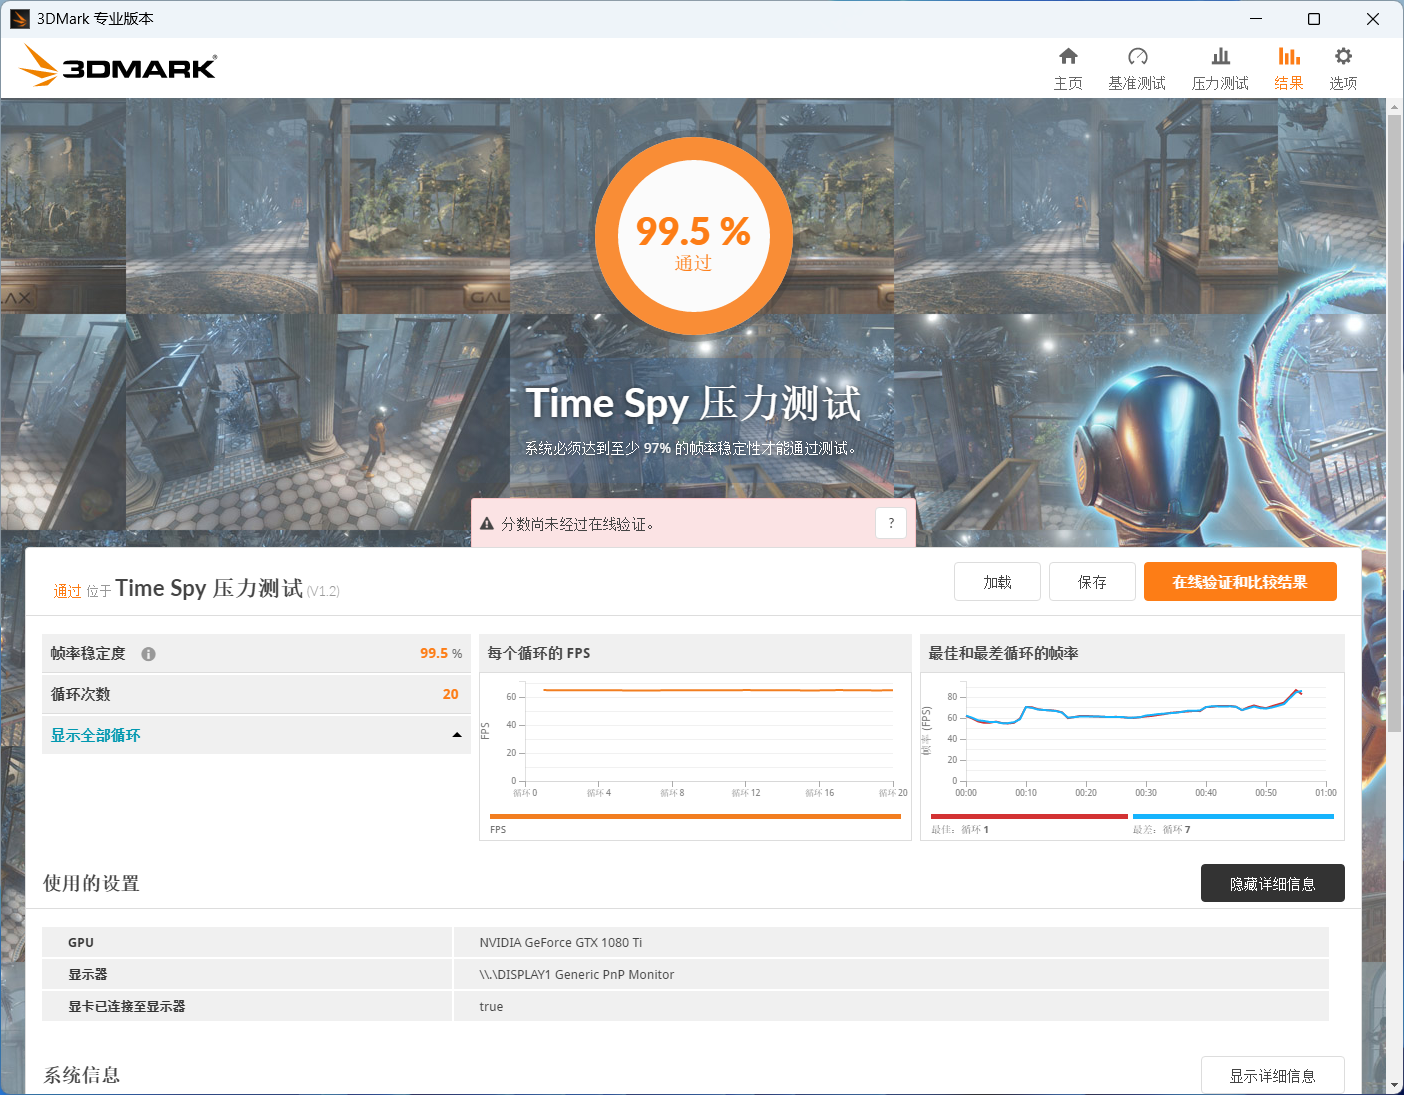Click the blue 最差 循环 7 legend bar
This screenshot has width=1404, height=1095.
tap(1233, 816)
